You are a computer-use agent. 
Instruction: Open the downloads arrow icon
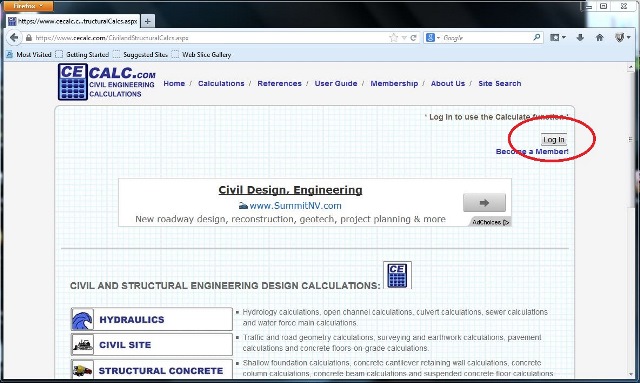(x=580, y=38)
